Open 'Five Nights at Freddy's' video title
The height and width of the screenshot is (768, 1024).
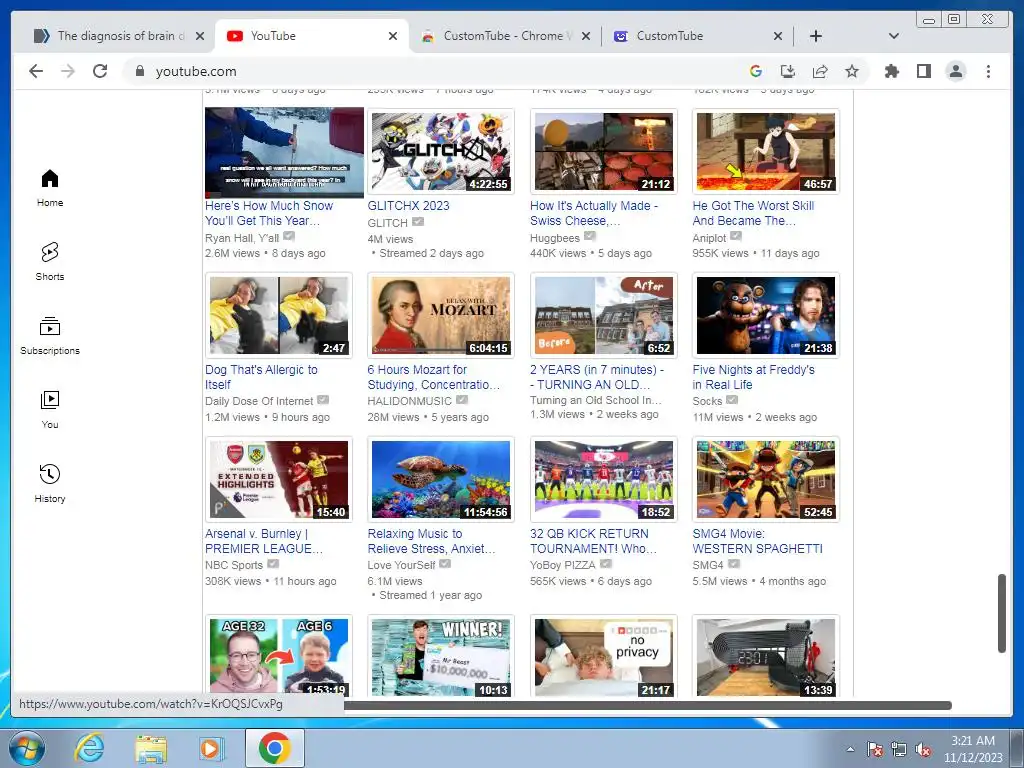pyautogui.click(x=754, y=377)
